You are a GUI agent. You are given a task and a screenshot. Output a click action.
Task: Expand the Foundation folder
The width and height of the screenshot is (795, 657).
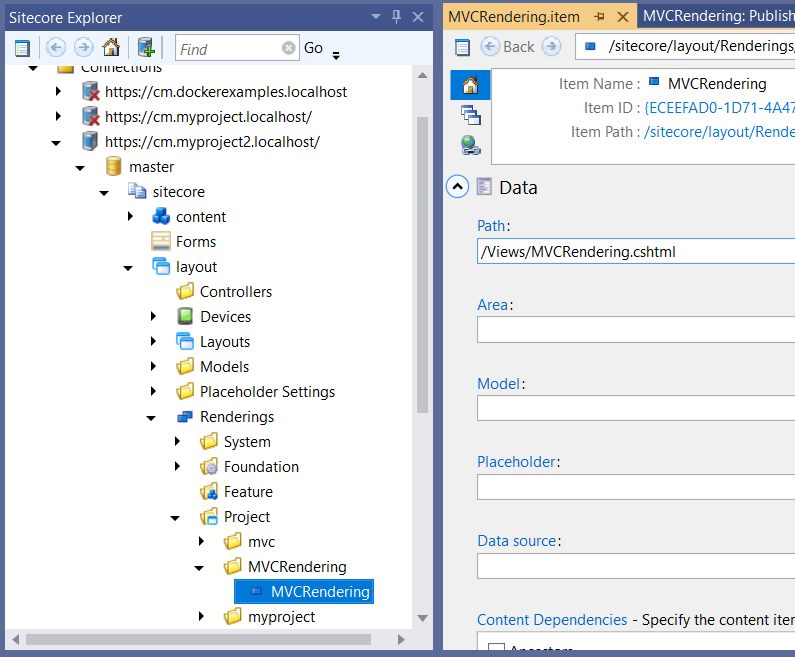pyautogui.click(x=177, y=465)
